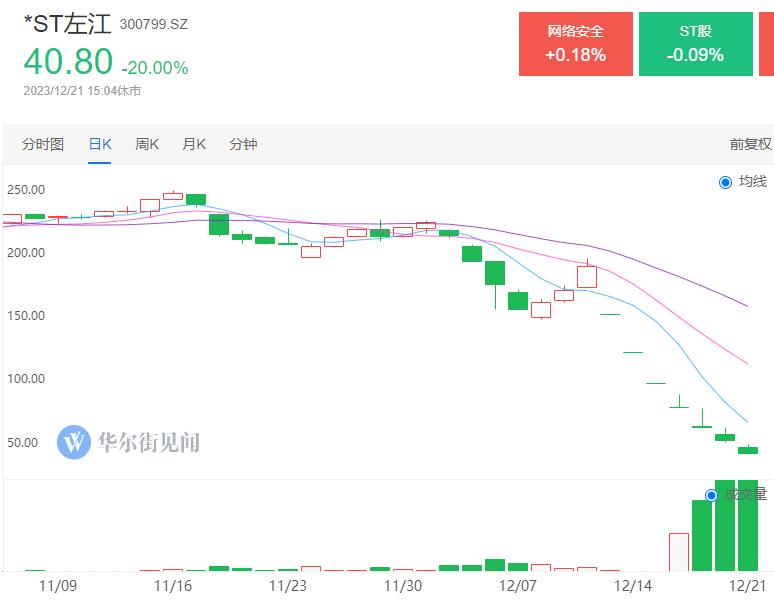Switch to the 分时图 tab
Image resolution: width=774 pixels, height=600 pixels.
click(x=43, y=144)
